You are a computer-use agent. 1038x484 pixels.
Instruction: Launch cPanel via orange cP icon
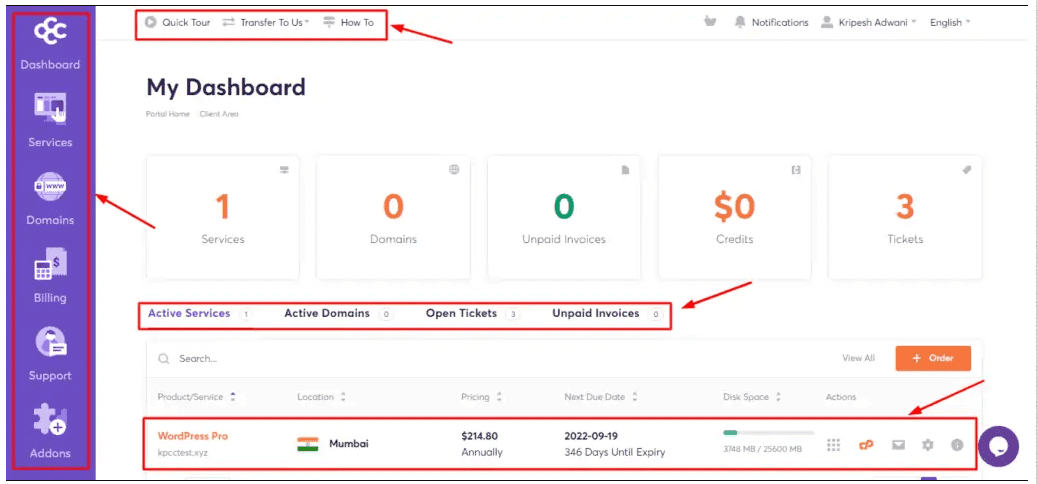866,445
